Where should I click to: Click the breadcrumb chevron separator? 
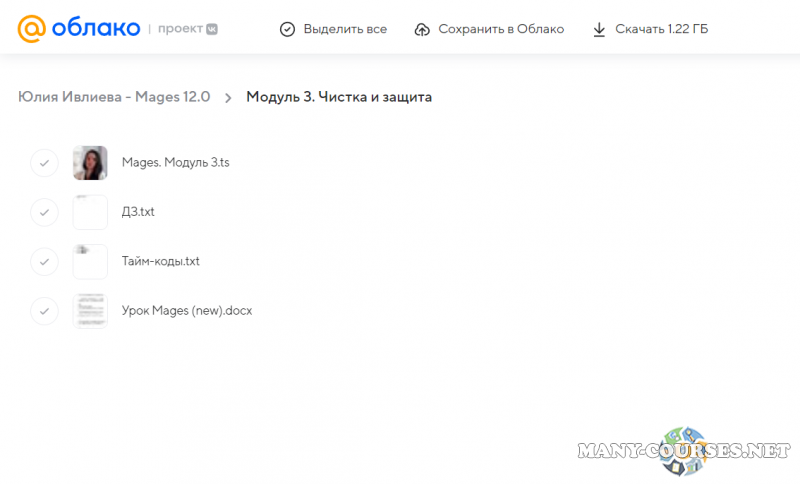pyautogui.click(x=228, y=98)
